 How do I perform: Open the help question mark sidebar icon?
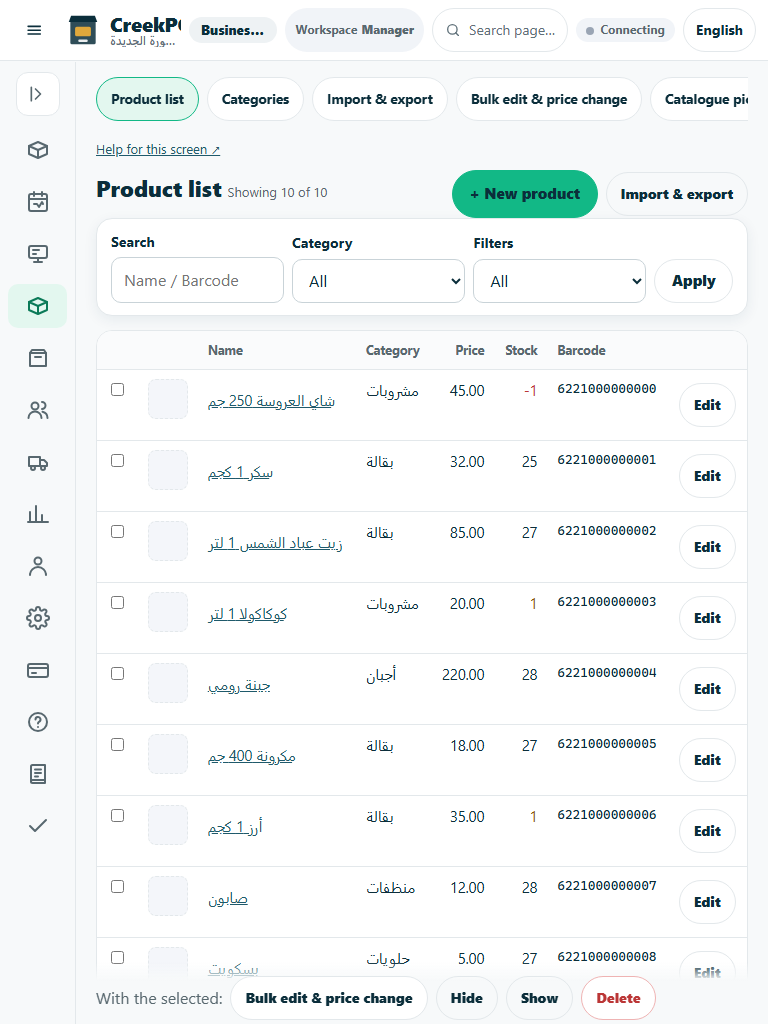(38, 722)
